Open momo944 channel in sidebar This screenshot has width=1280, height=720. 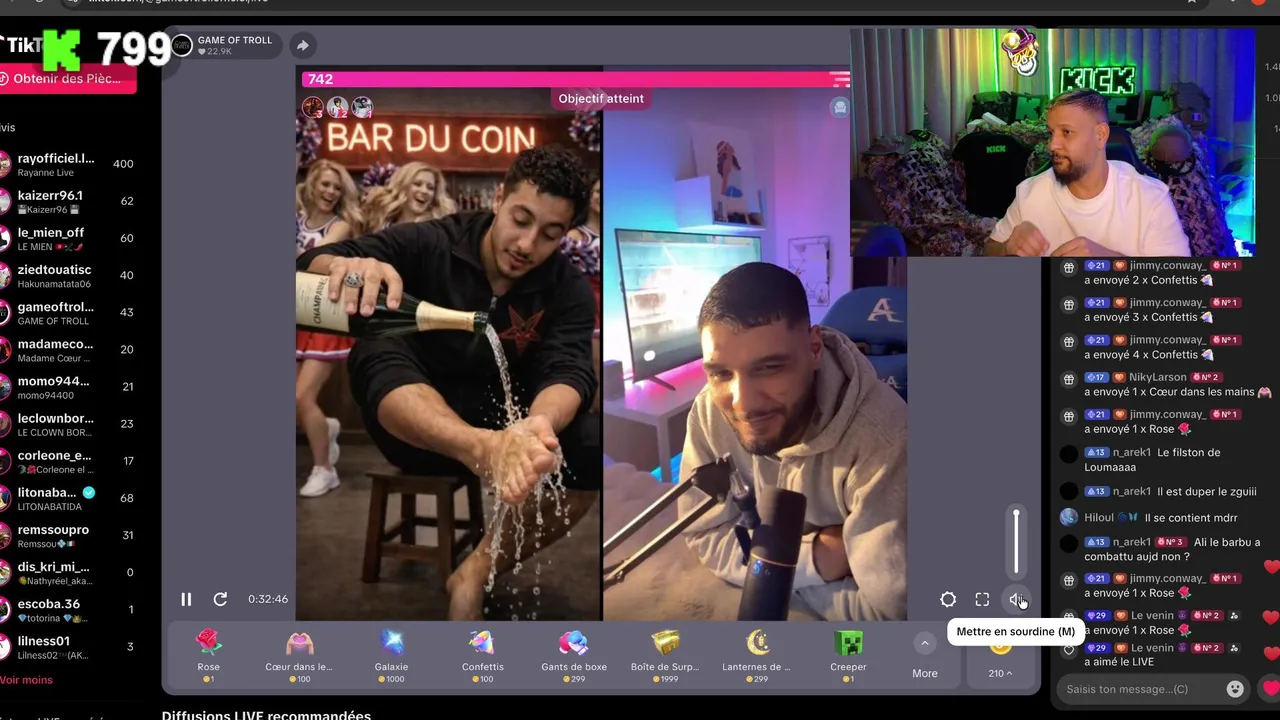click(x=68, y=387)
